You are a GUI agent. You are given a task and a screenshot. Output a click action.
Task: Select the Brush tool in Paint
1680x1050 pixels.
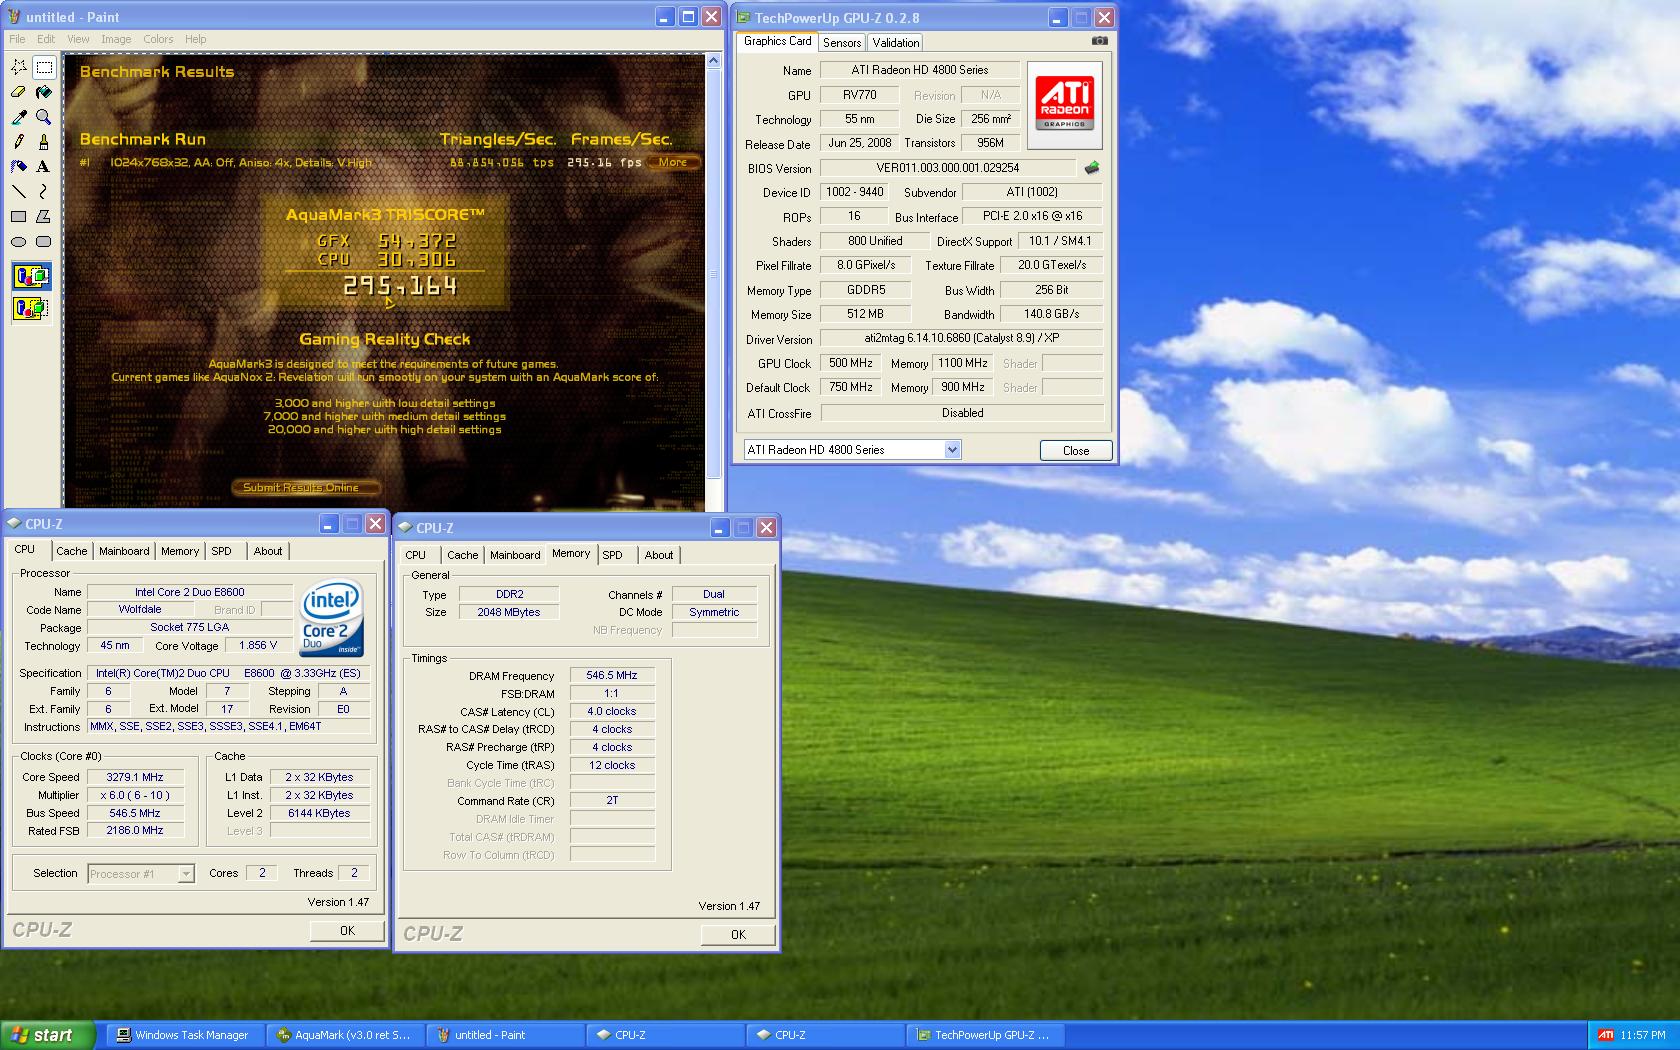[43, 142]
